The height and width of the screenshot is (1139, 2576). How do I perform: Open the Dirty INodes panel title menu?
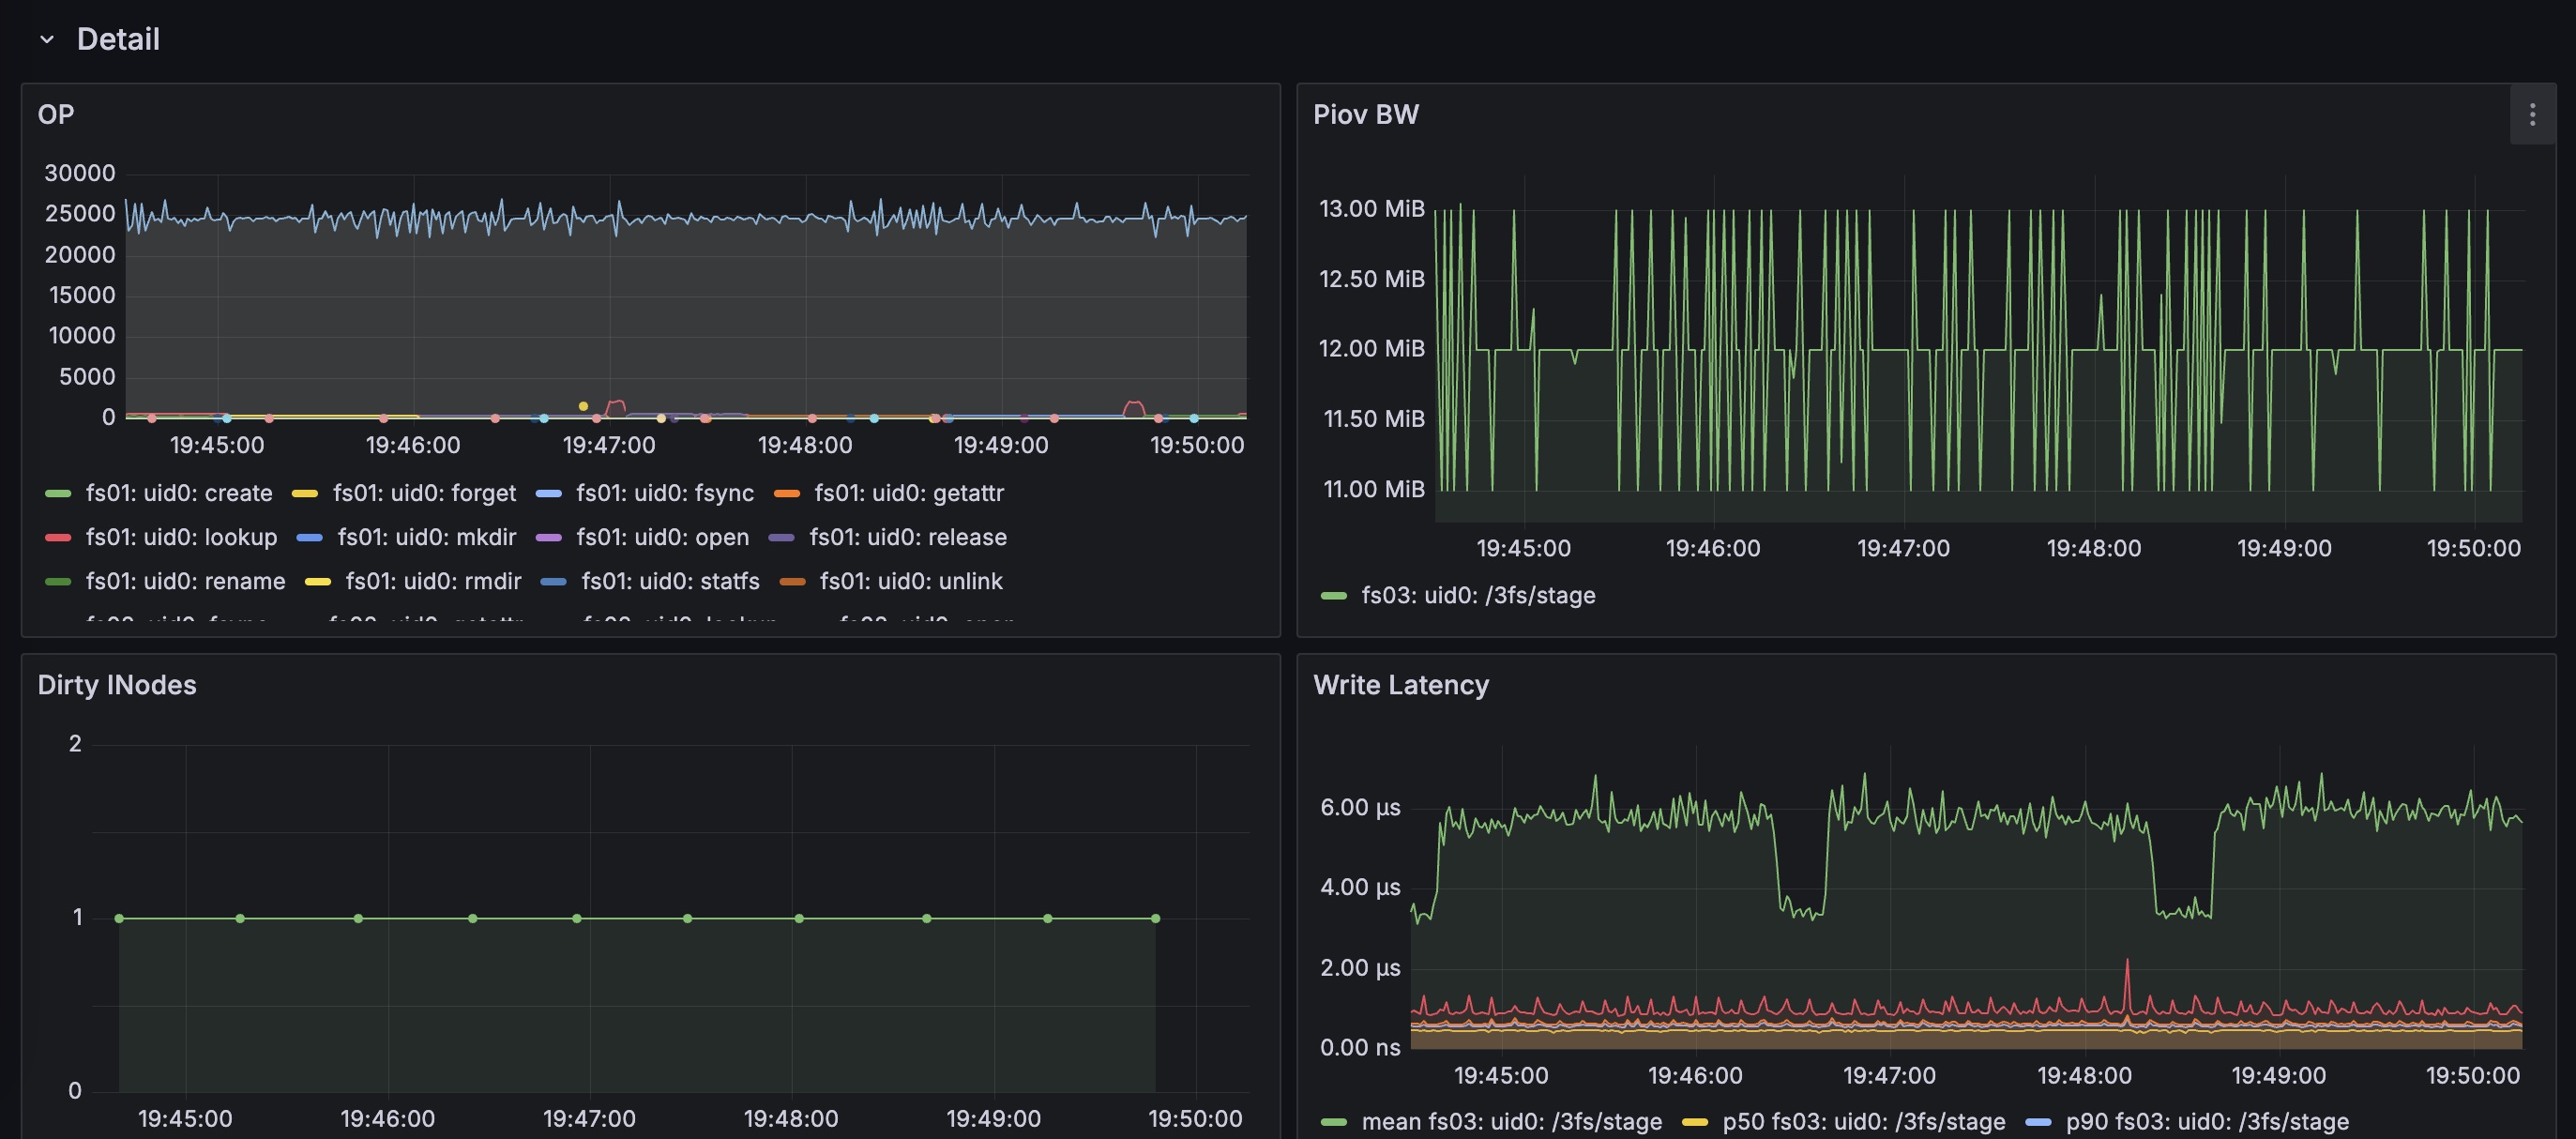117,685
